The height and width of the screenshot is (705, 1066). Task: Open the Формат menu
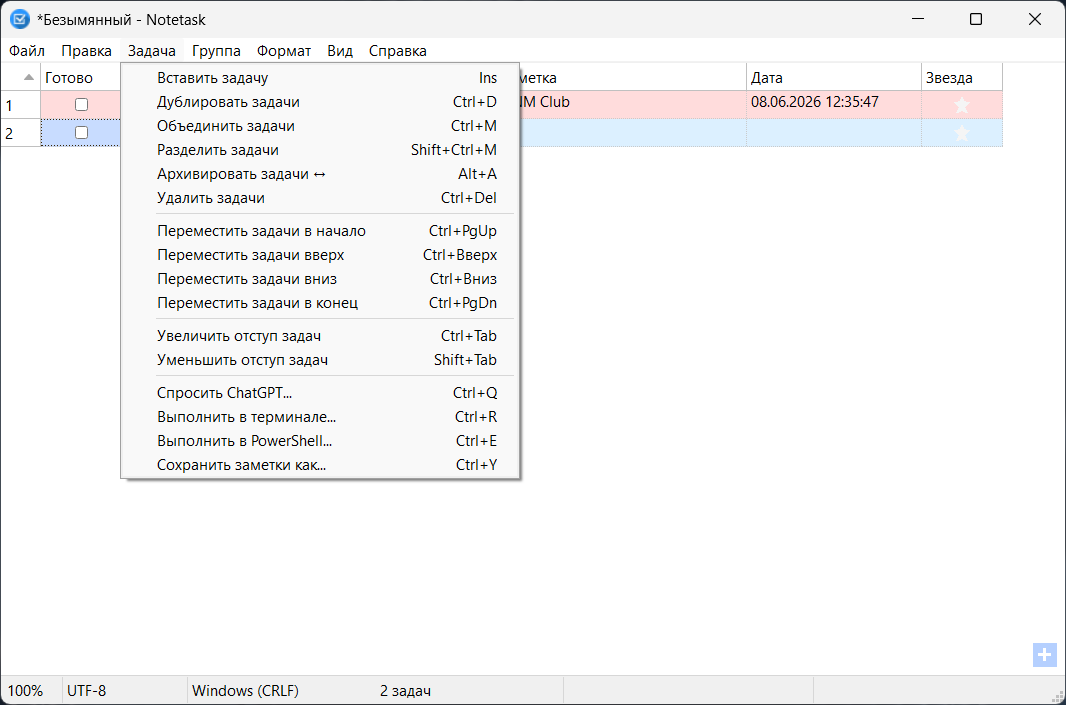pyautogui.click(x=283, y=51)
